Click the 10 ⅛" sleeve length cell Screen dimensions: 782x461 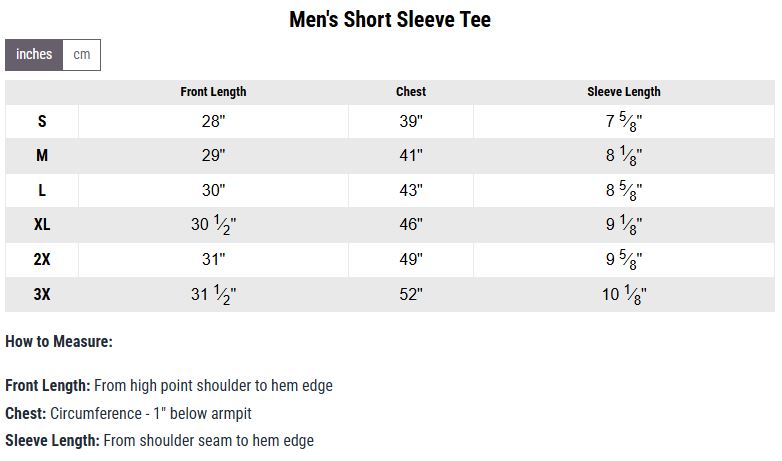click(x=623, y=294)
